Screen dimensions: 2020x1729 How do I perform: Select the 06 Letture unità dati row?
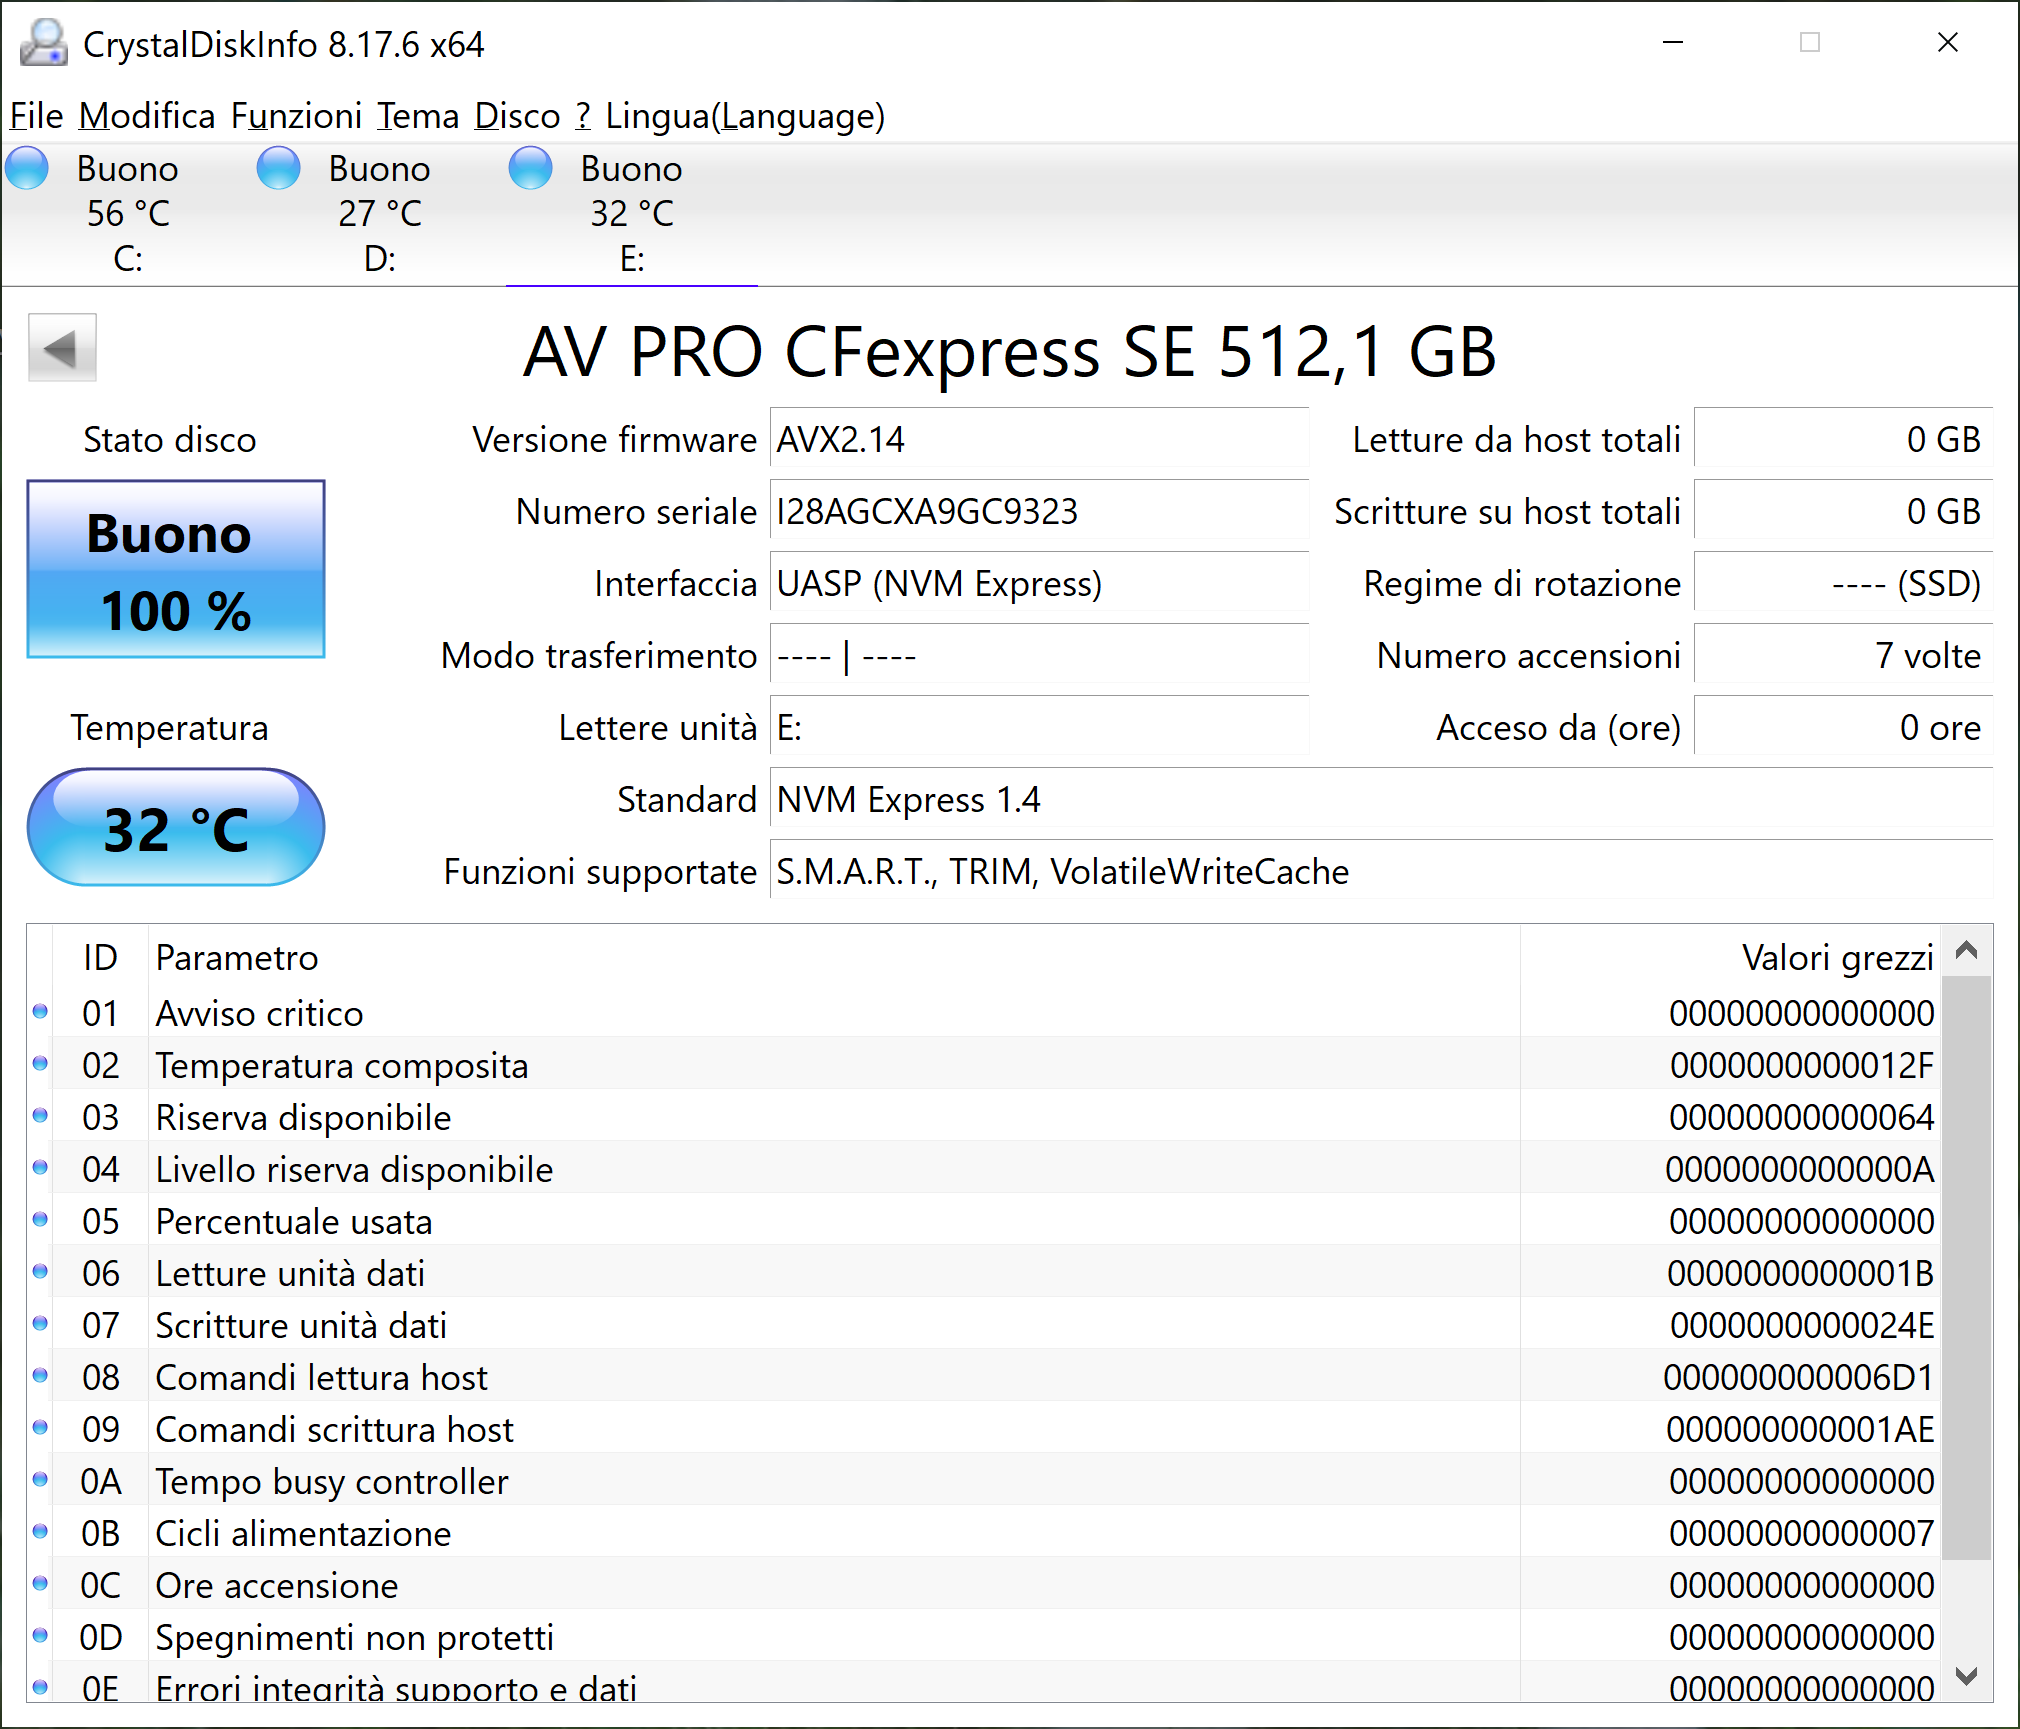(x=984, y=1273)
